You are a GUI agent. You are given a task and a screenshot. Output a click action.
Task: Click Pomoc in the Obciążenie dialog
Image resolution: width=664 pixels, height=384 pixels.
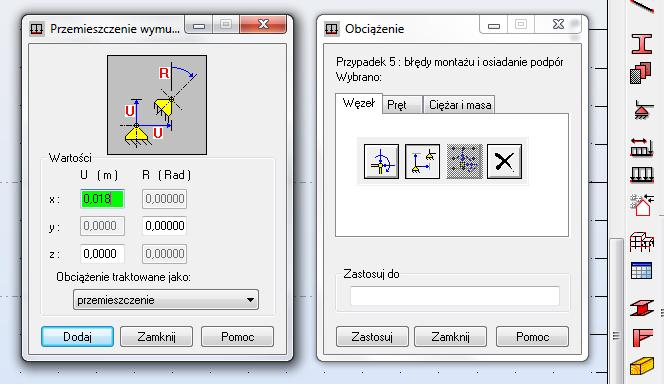tap(532, 337)
